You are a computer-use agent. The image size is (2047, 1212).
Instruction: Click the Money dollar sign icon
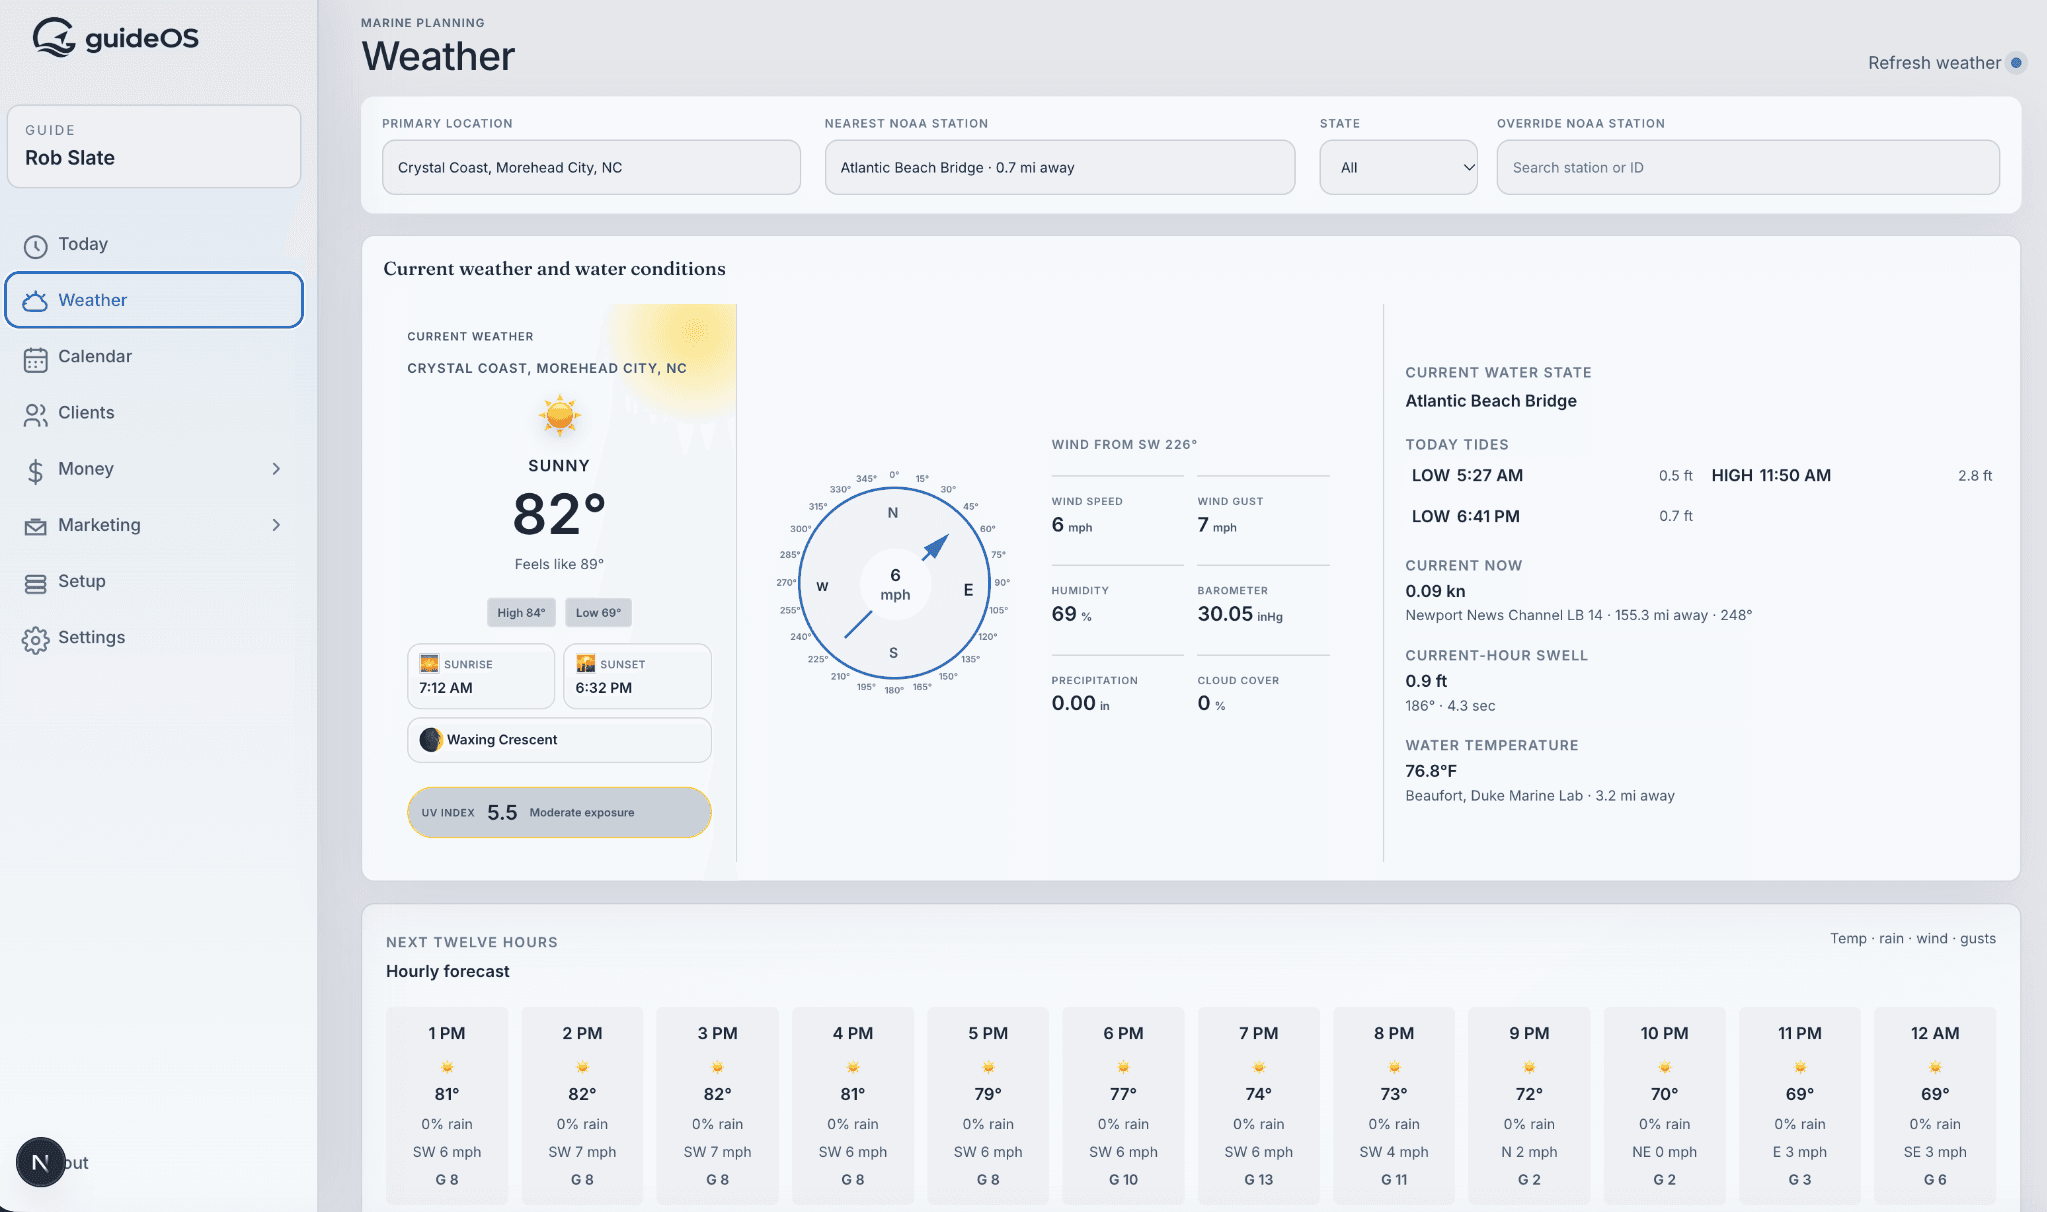point(35,471)
